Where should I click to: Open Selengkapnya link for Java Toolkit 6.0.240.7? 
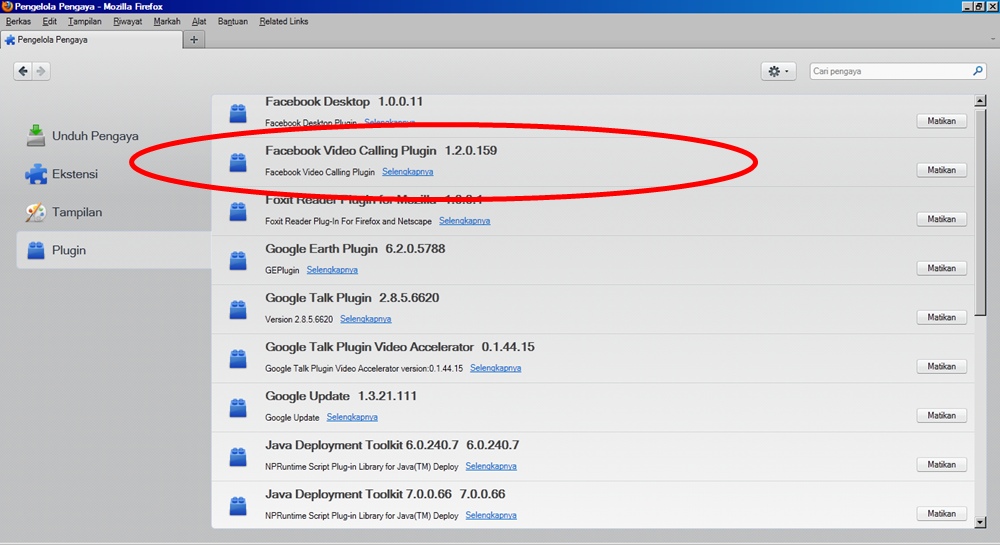[491, 467]
